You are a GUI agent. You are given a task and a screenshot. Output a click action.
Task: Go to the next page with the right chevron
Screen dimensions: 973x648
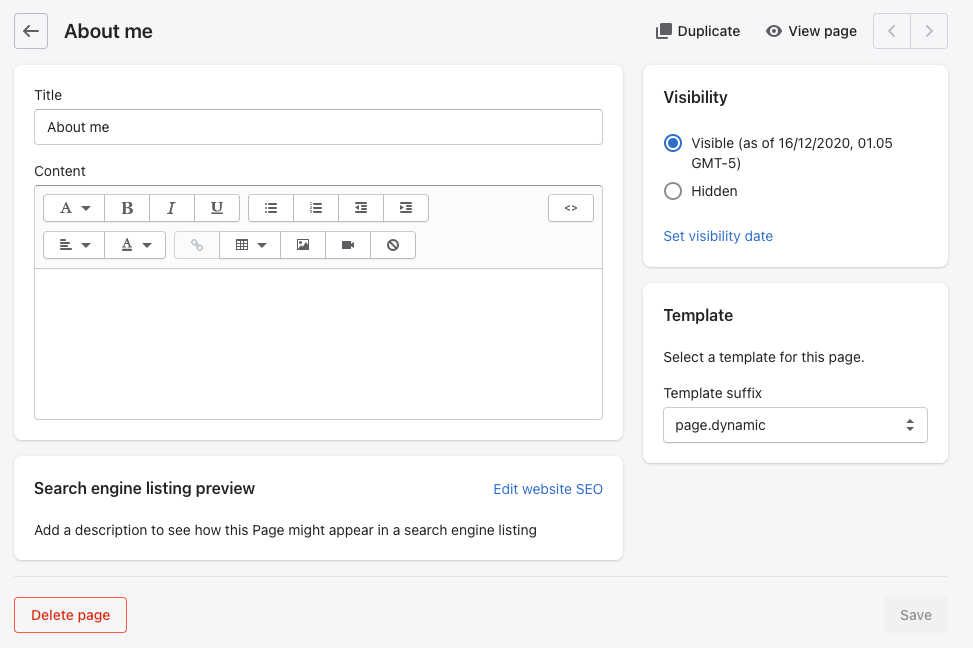click(929, 31)
